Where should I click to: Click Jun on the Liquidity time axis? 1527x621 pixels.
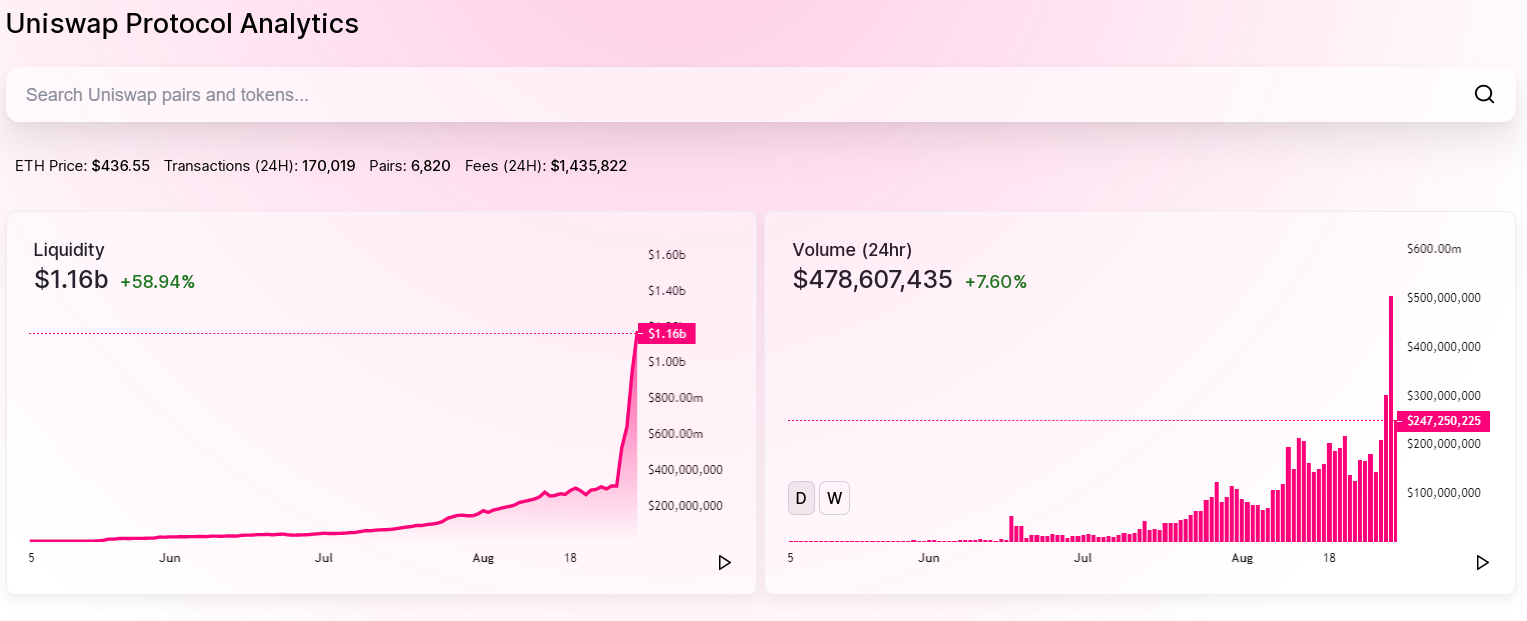click(x=170, y=558)
